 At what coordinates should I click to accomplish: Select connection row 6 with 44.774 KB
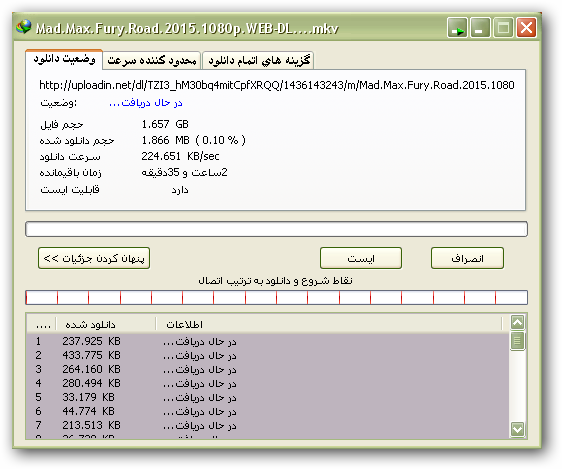(268, 411)
